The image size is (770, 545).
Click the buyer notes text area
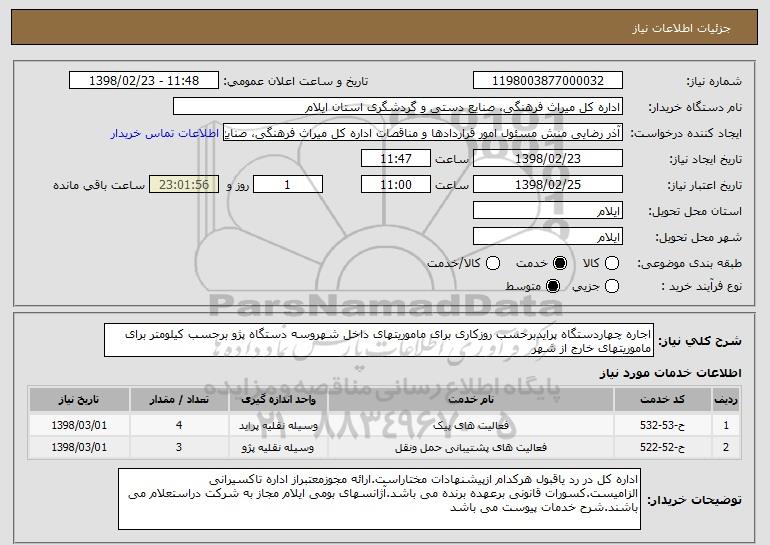tap(379, 499)
